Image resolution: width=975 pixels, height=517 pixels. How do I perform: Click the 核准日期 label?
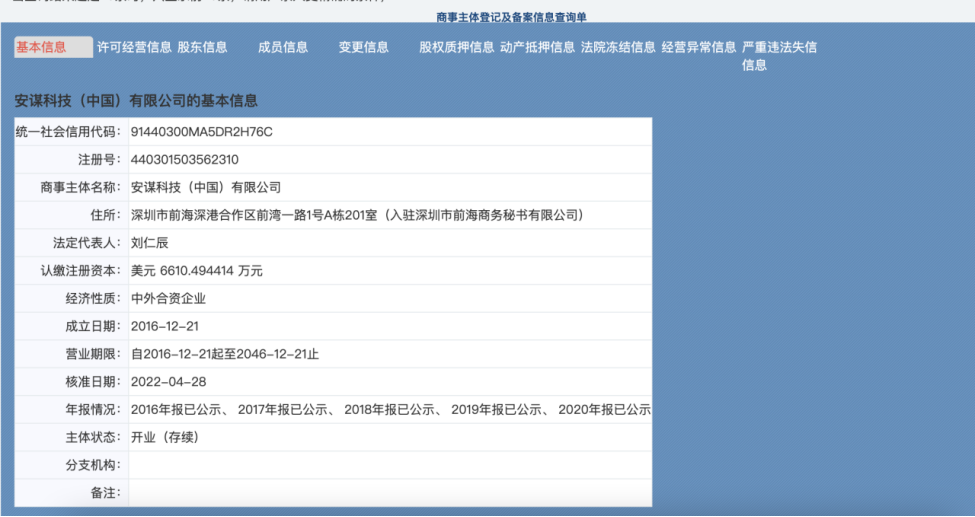point(93,382)
